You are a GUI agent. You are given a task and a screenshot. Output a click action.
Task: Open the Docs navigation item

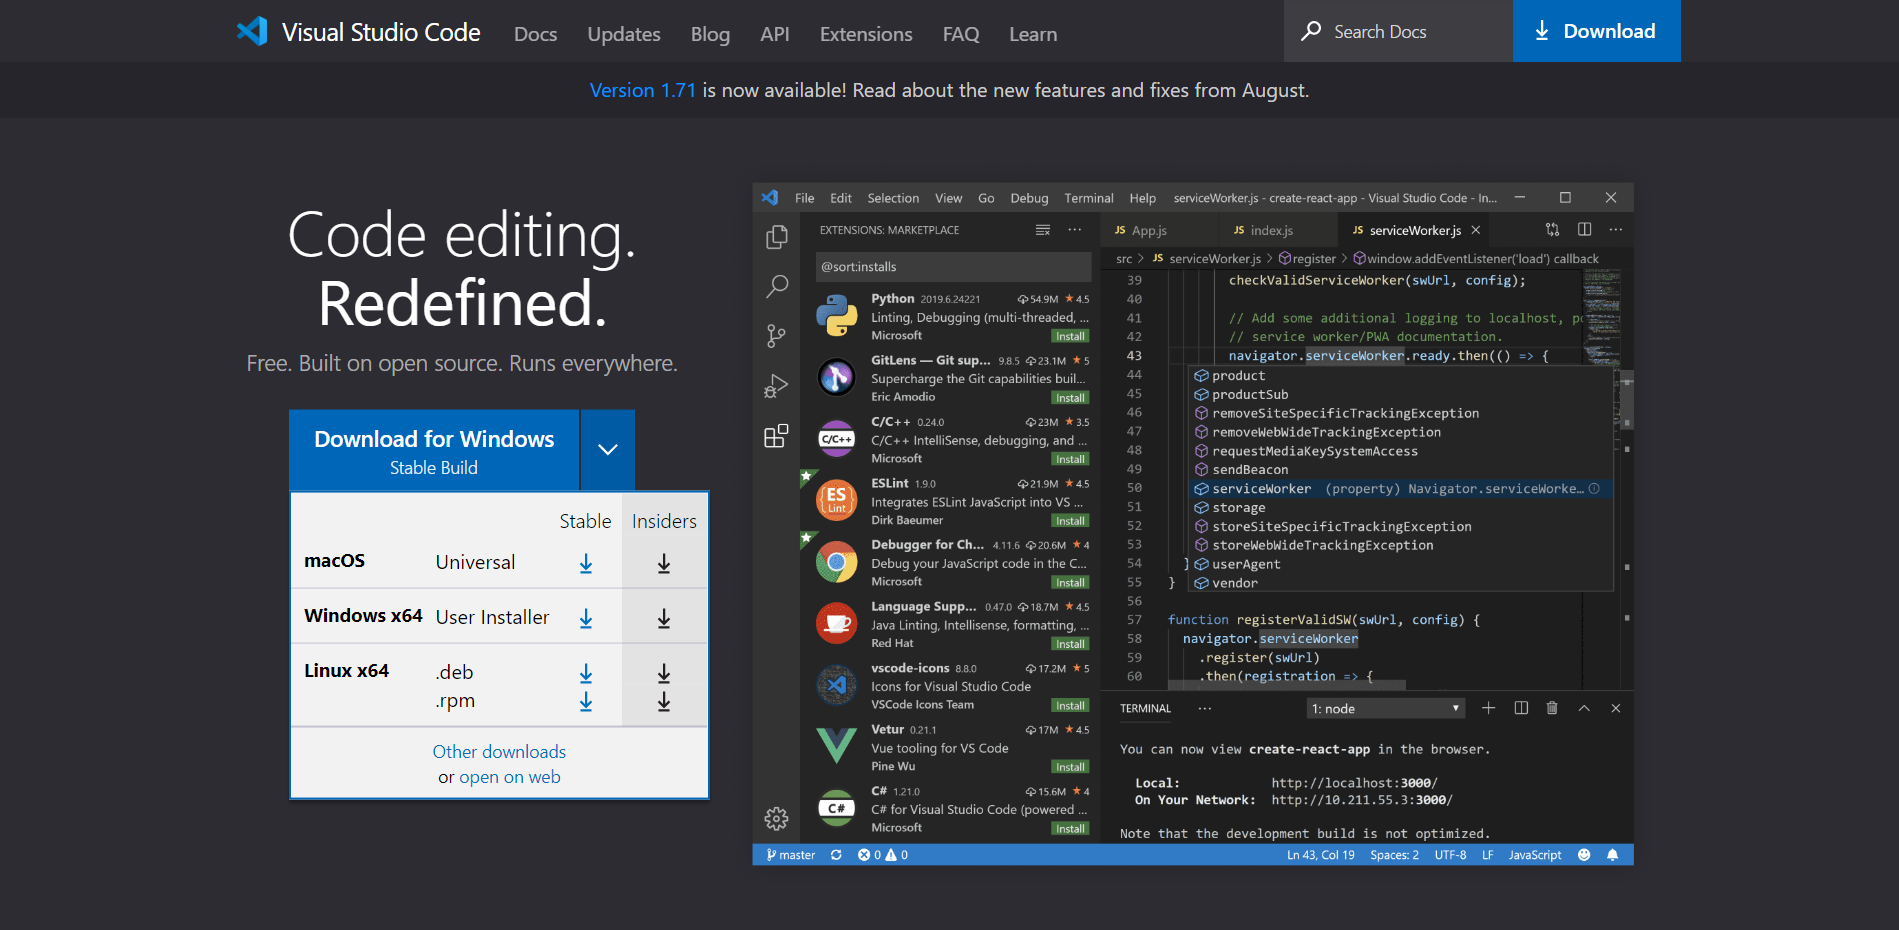(536, 34)
